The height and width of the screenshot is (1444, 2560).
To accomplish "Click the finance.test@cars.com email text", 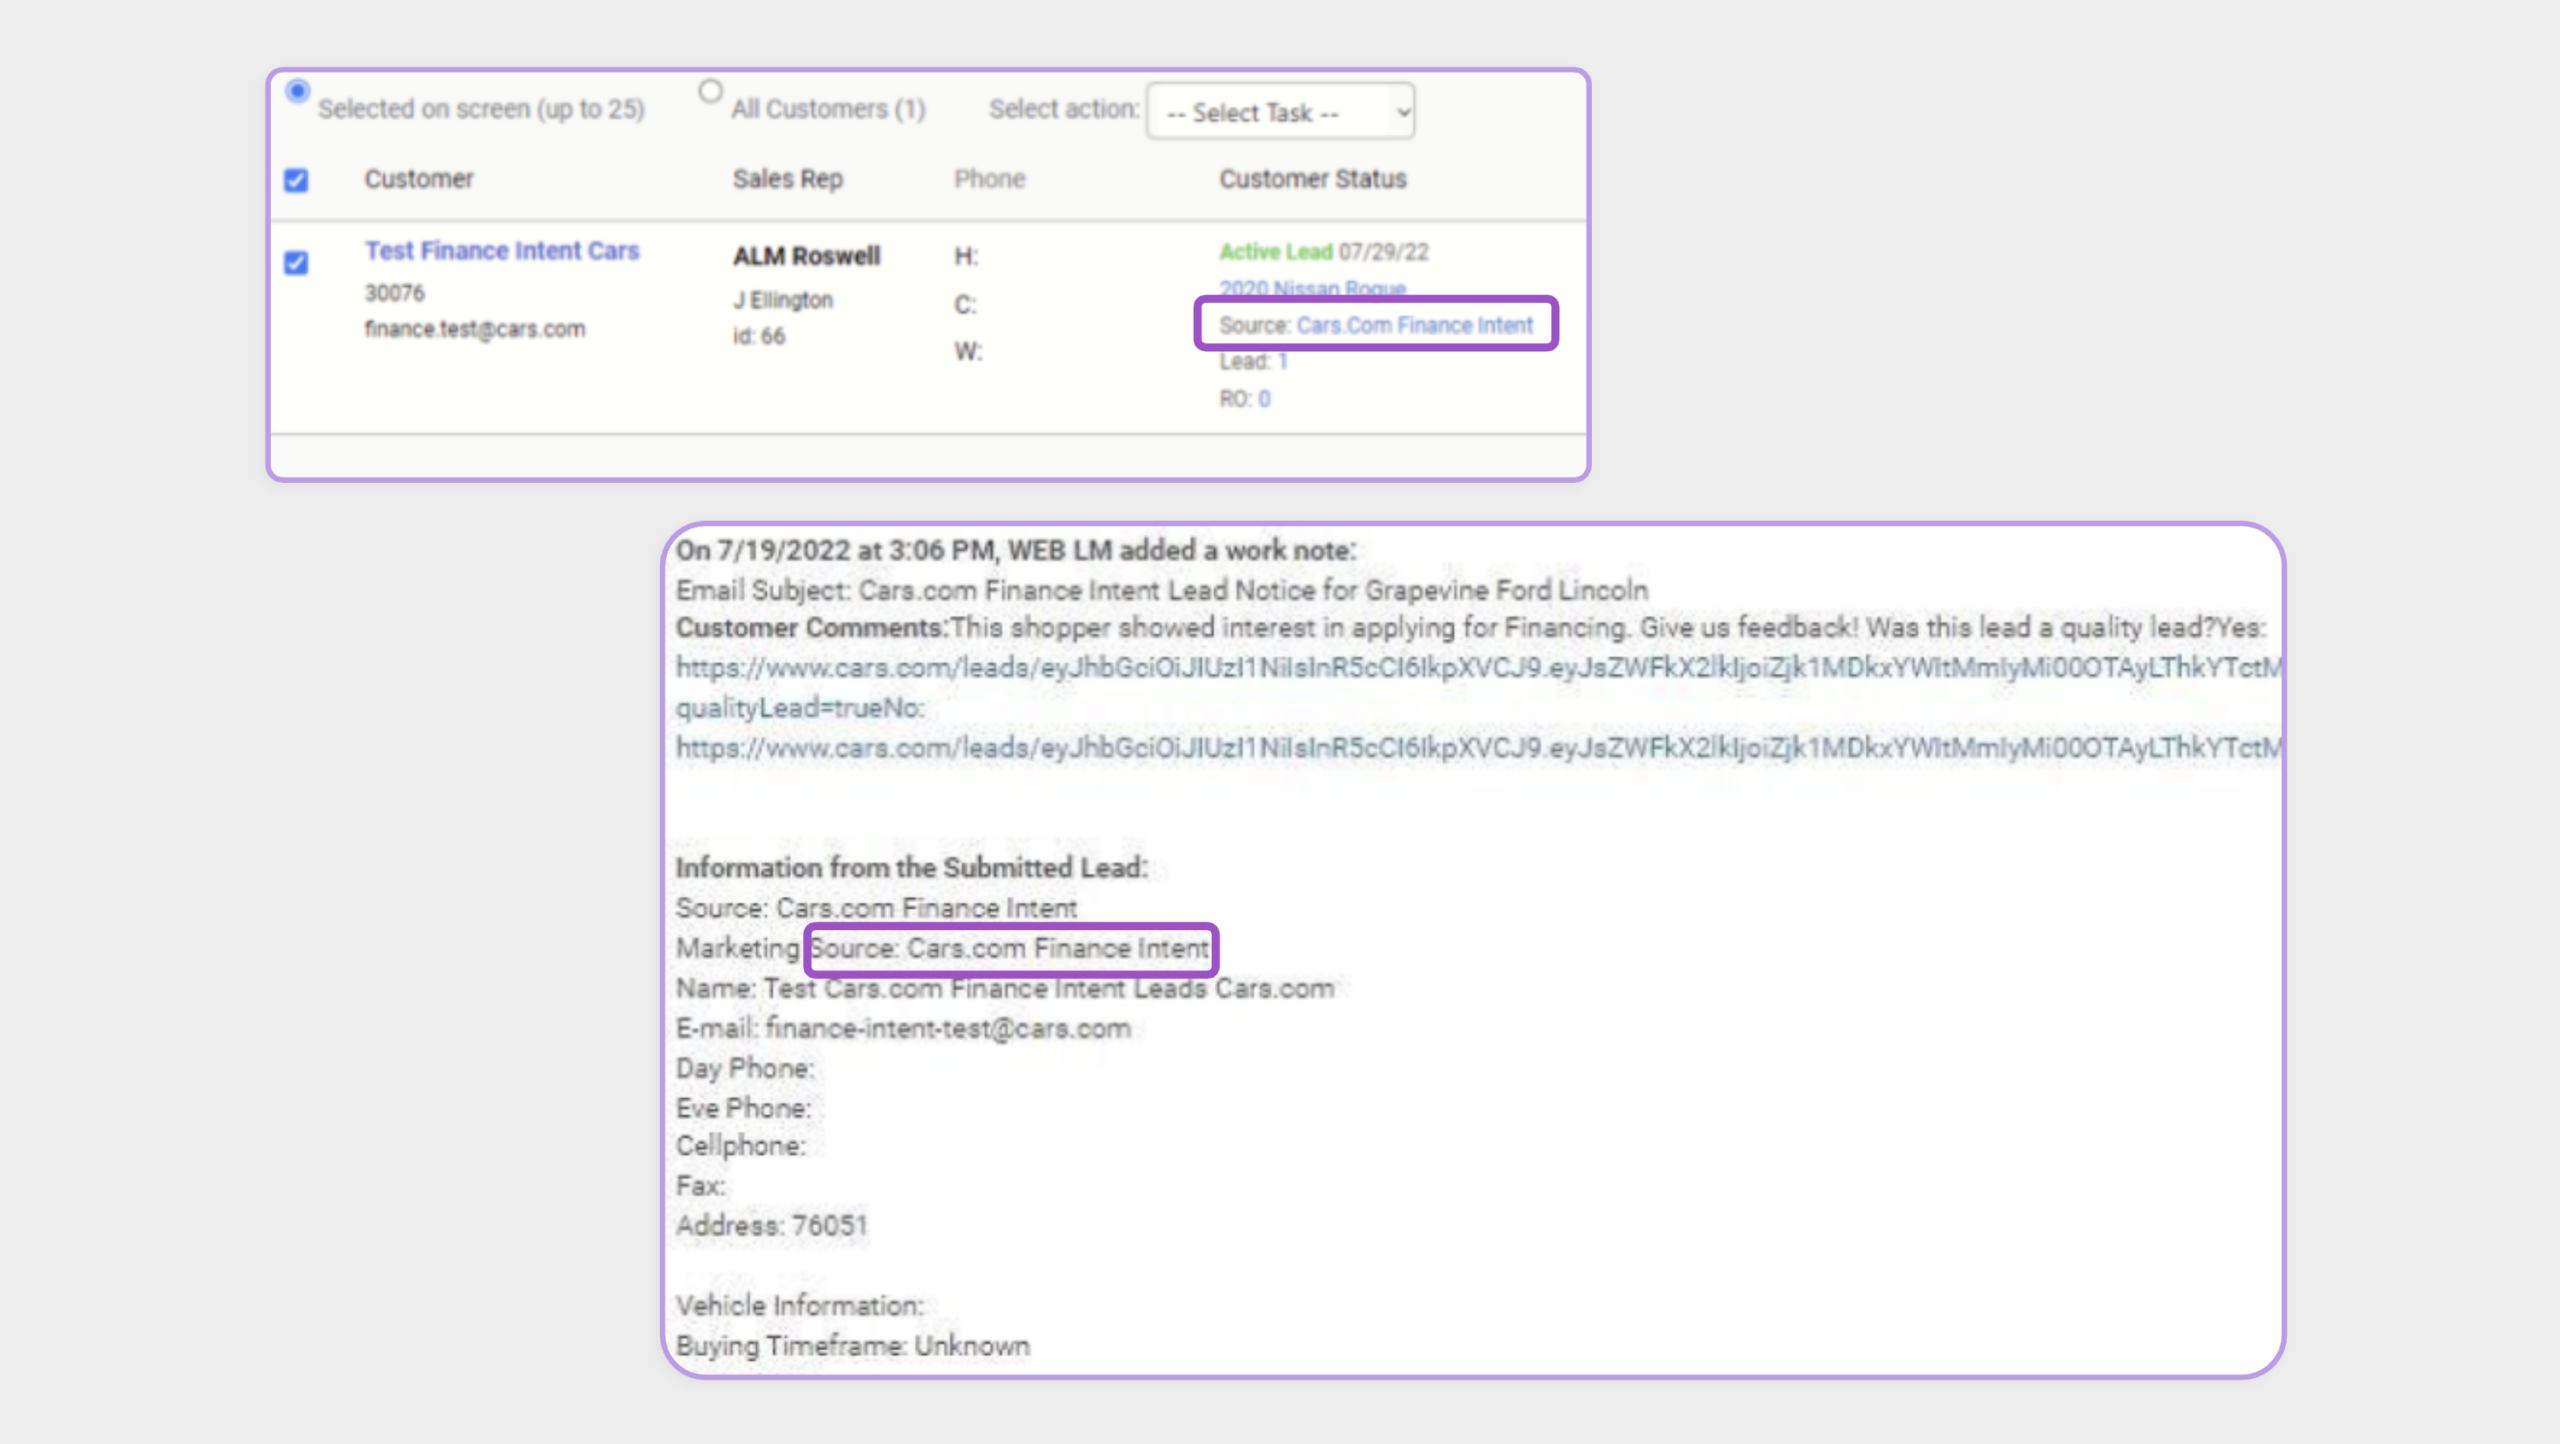I will (x=475, y=329).
